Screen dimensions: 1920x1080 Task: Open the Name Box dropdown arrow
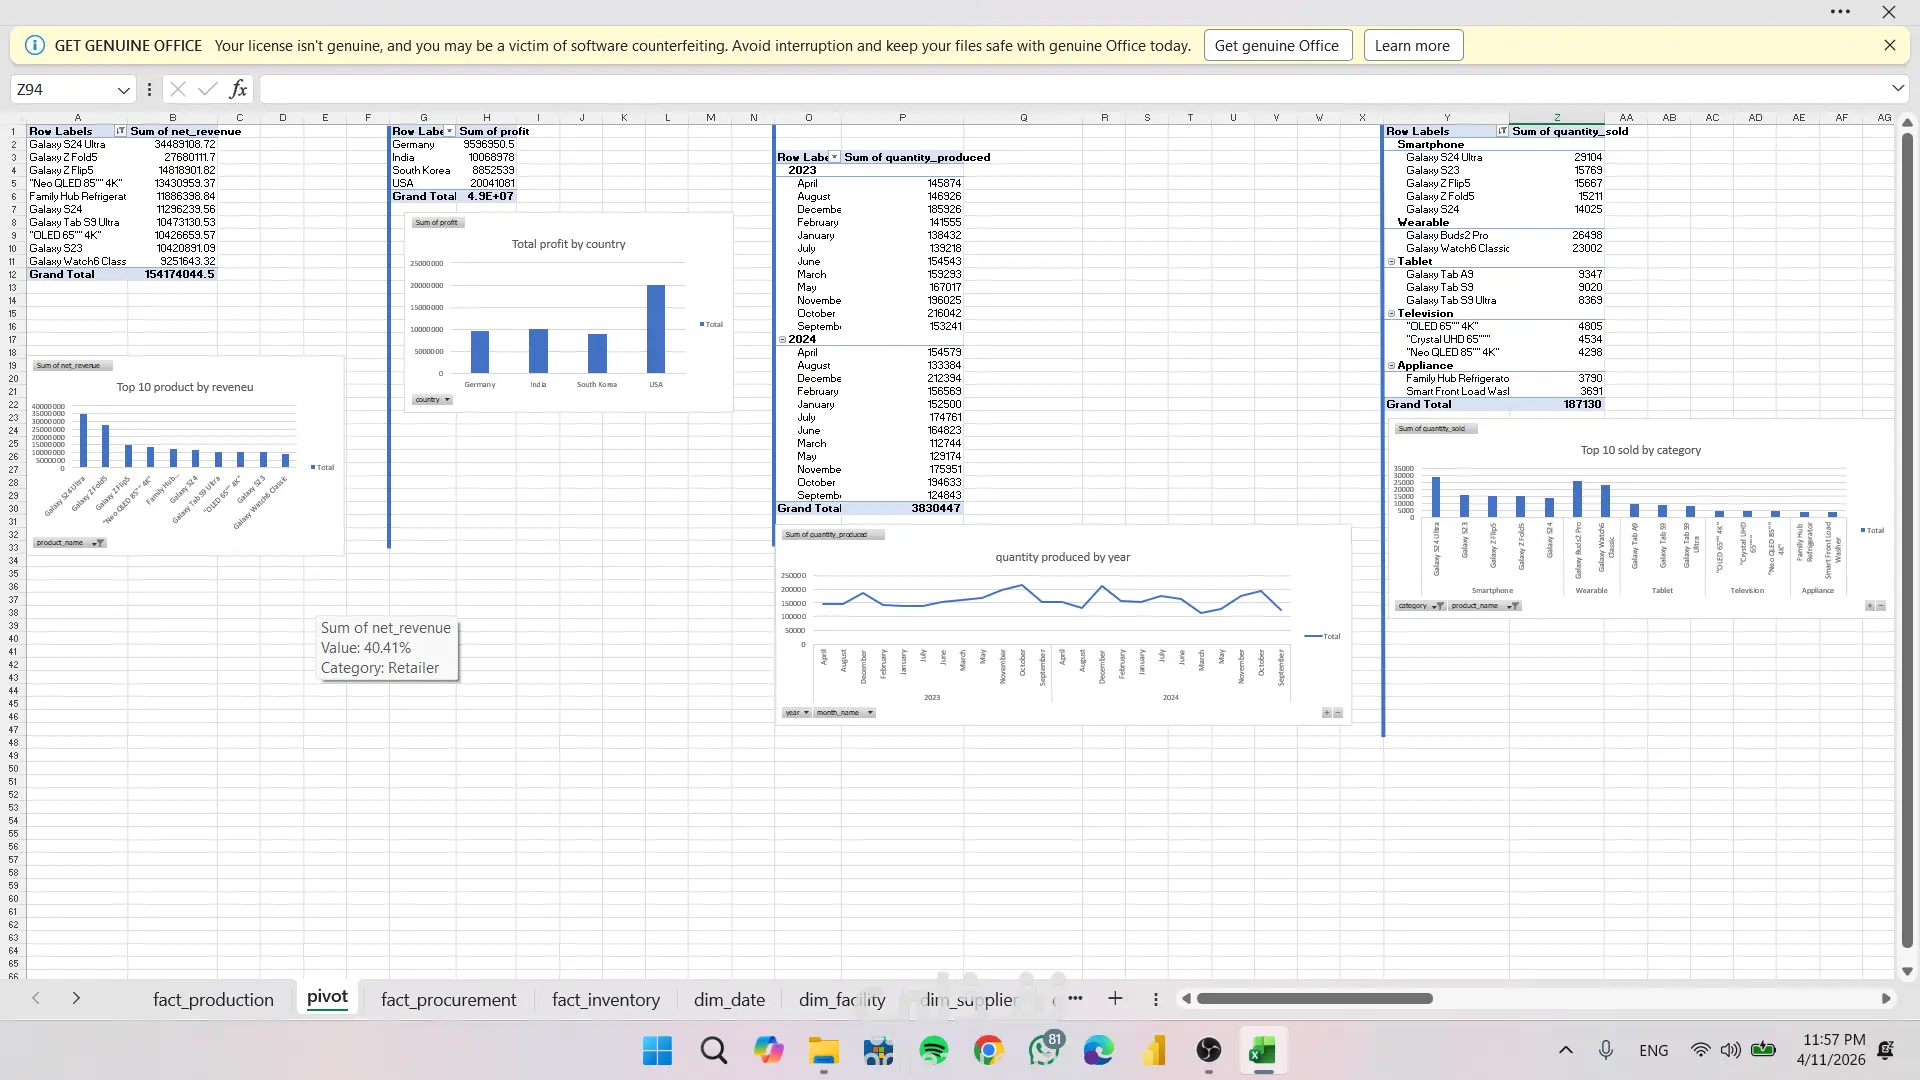(124, 90)
